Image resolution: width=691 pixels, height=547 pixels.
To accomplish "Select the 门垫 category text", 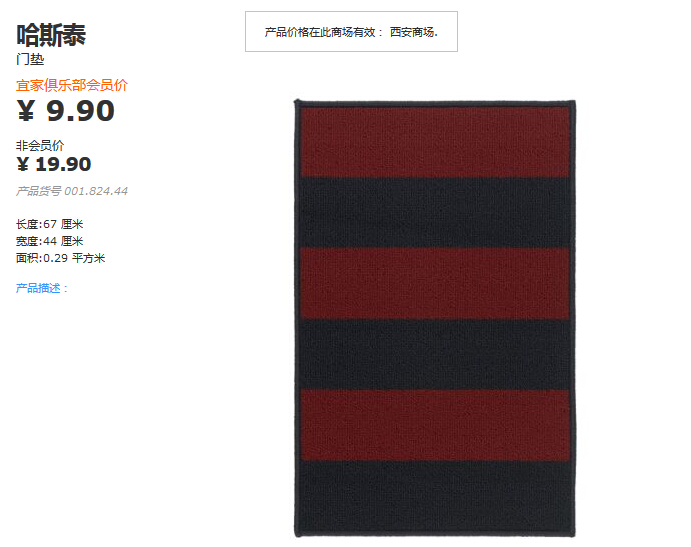I will point(30,59).
